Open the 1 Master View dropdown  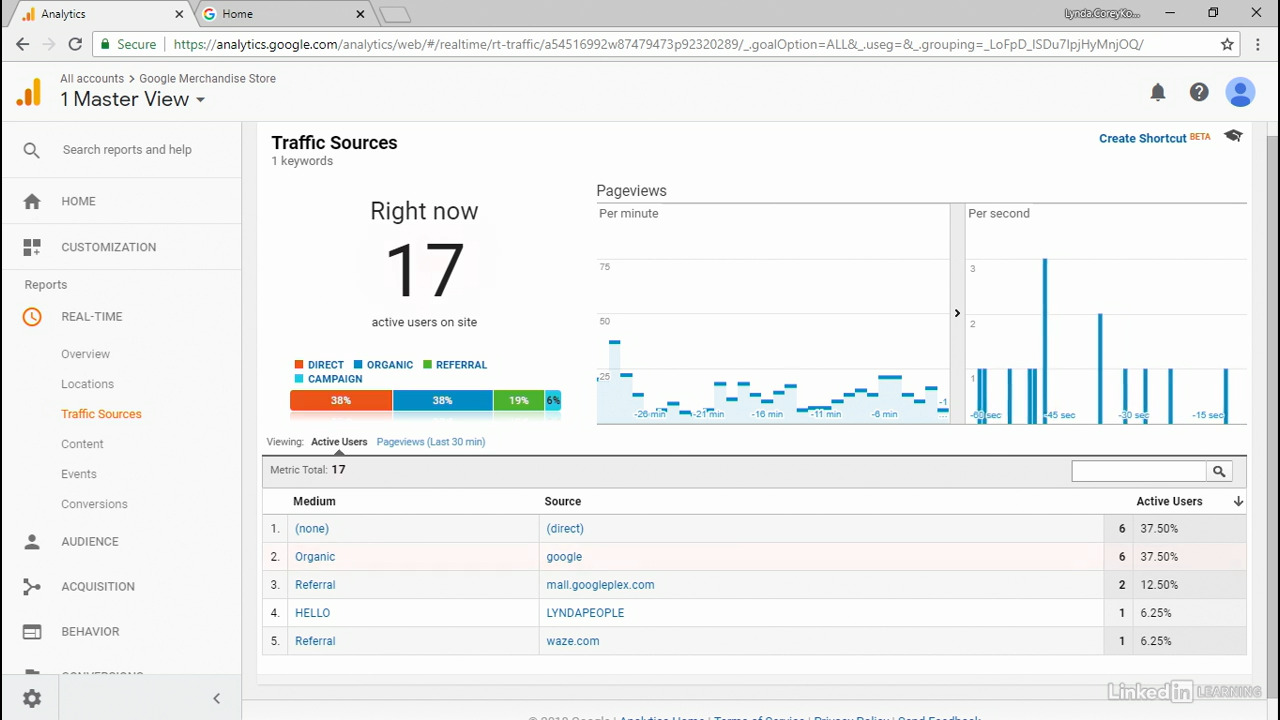(x=132, y=99)
